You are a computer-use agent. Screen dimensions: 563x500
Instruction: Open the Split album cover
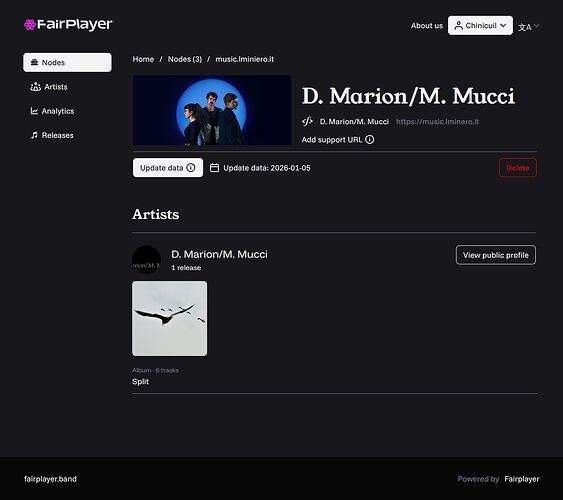pos(169,318)
